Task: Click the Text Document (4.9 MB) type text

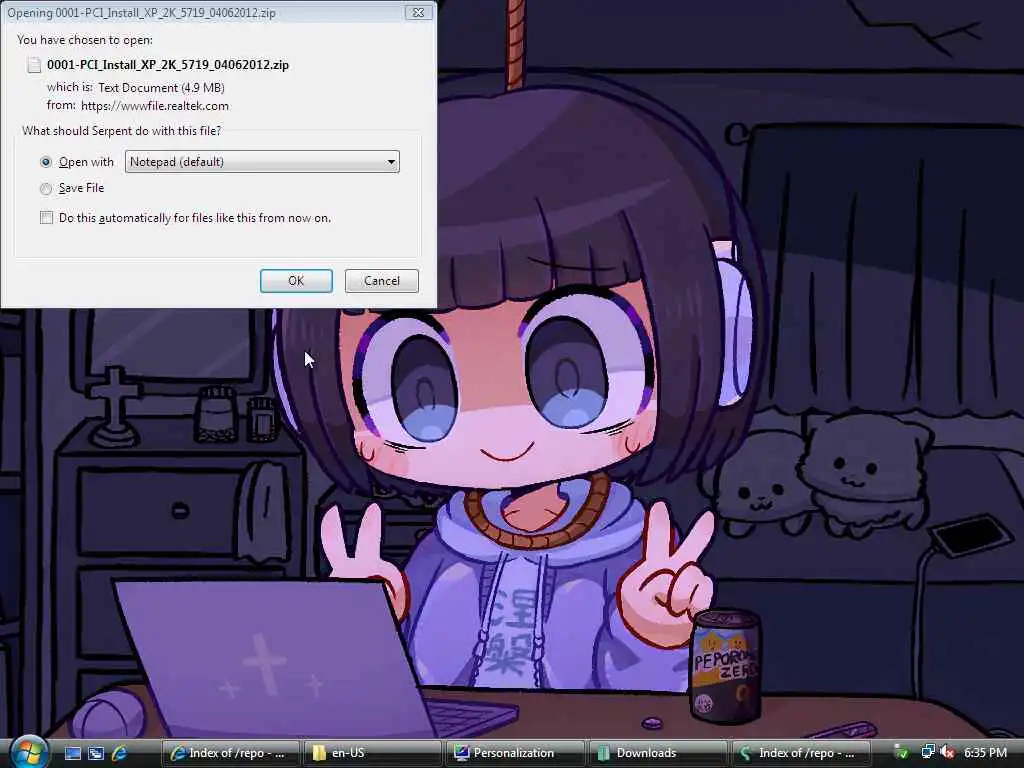Action: 161,88
